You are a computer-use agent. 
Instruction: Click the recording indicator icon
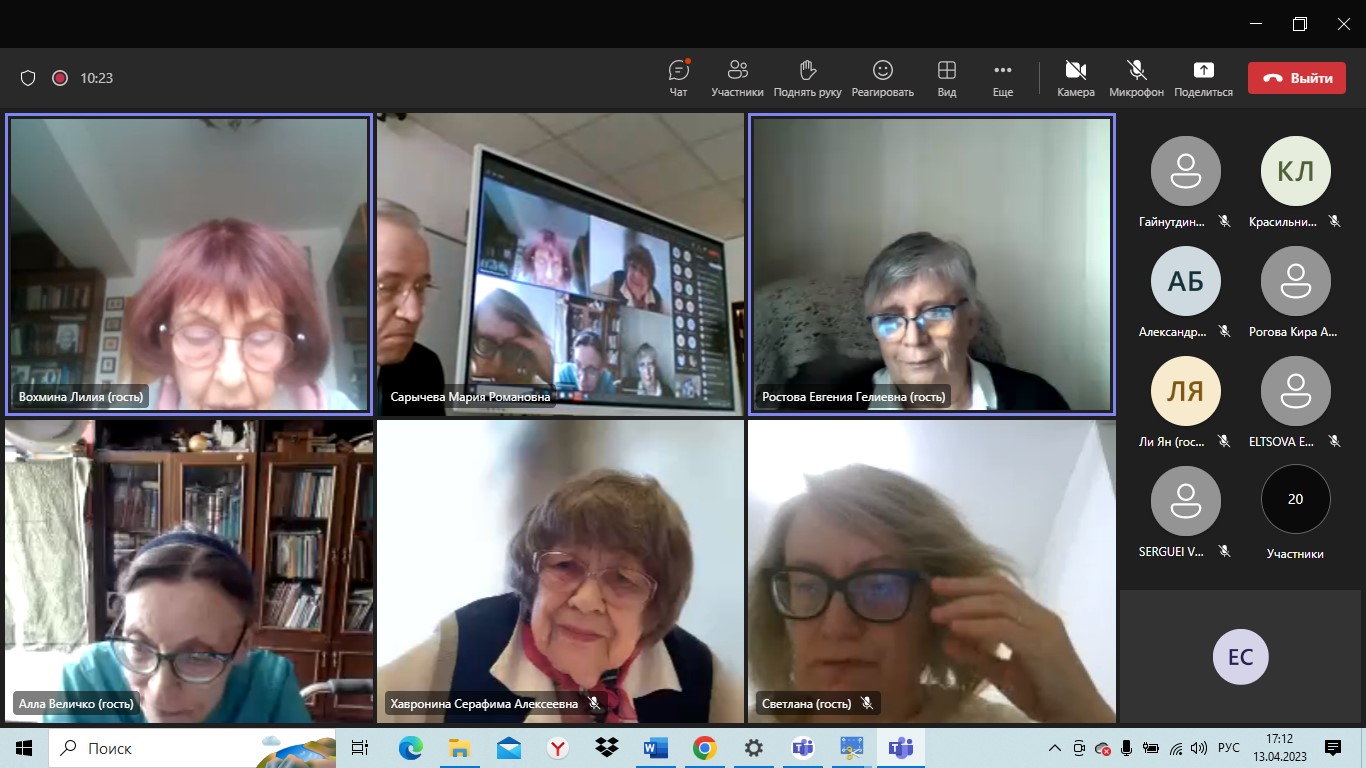[x=60, y=78]
